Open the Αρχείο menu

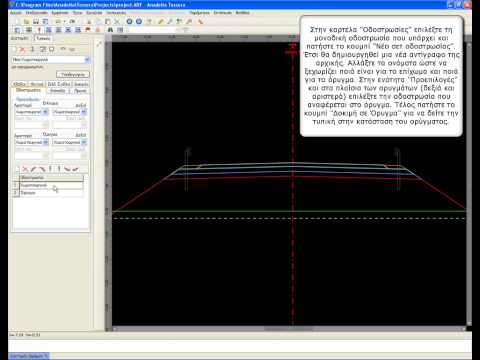16,13
